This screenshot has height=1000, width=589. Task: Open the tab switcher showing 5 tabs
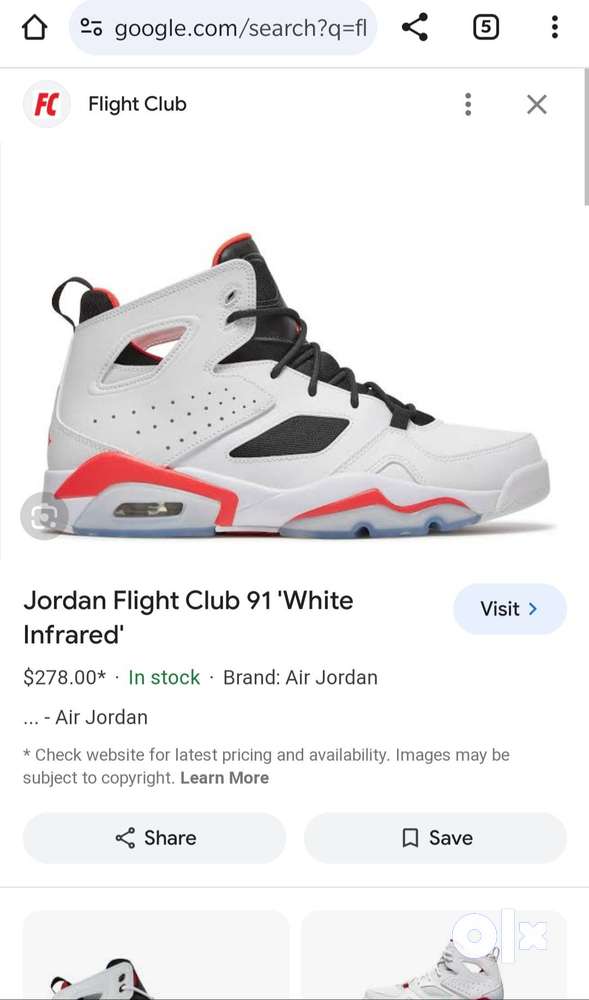click(486, 27)
